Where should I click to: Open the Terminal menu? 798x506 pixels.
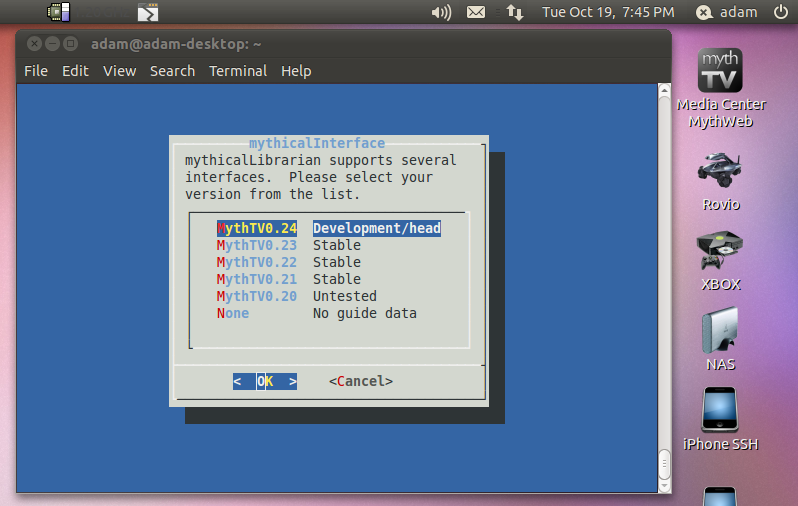[238, 71]
